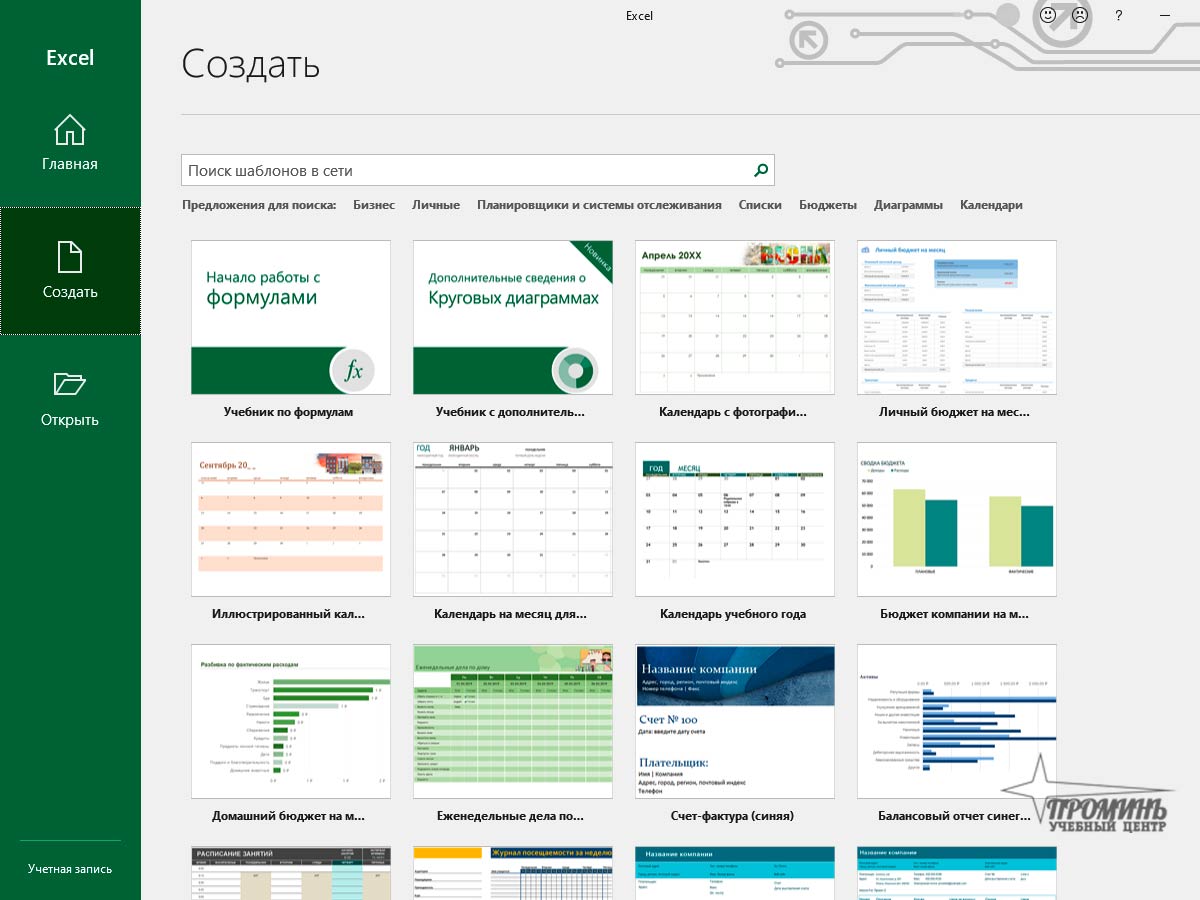The height and width of the screenshot is (900, 1200).
Task: Send a smile with the happy face icon
Action: tap(1048, 15)
